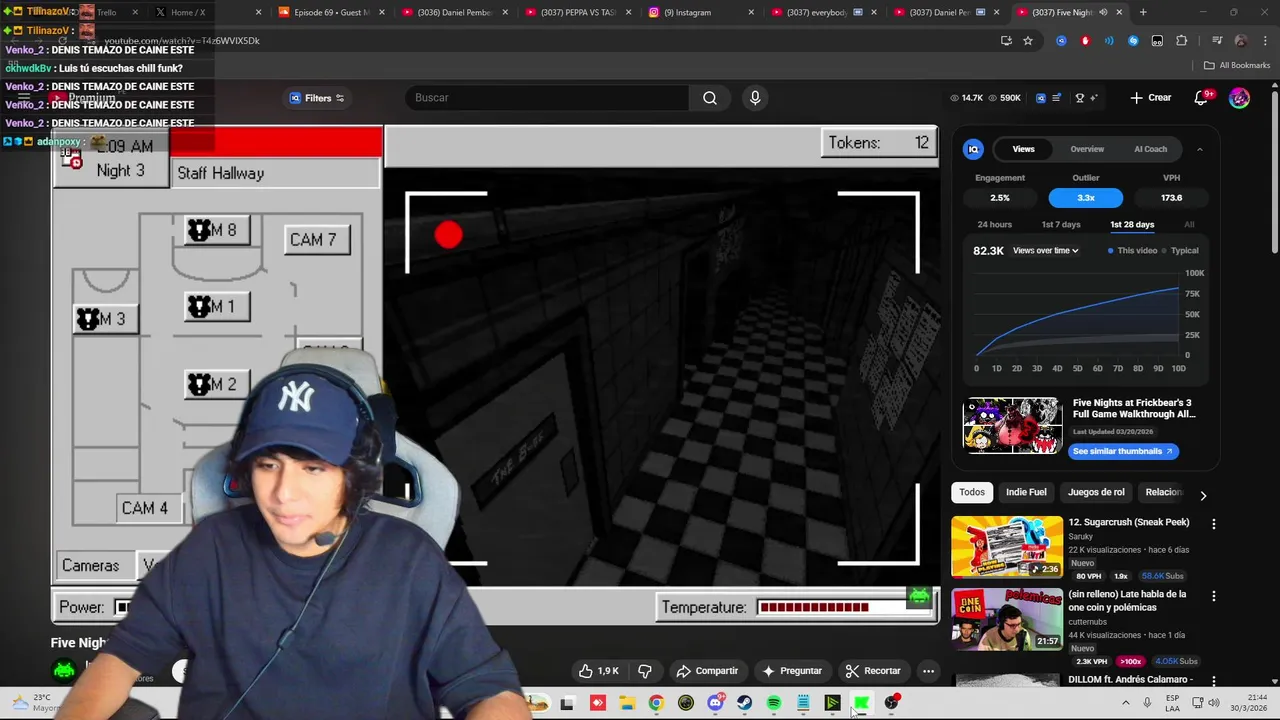
Task: Open the All Bookmarks folder
Action: (1237, 65)
